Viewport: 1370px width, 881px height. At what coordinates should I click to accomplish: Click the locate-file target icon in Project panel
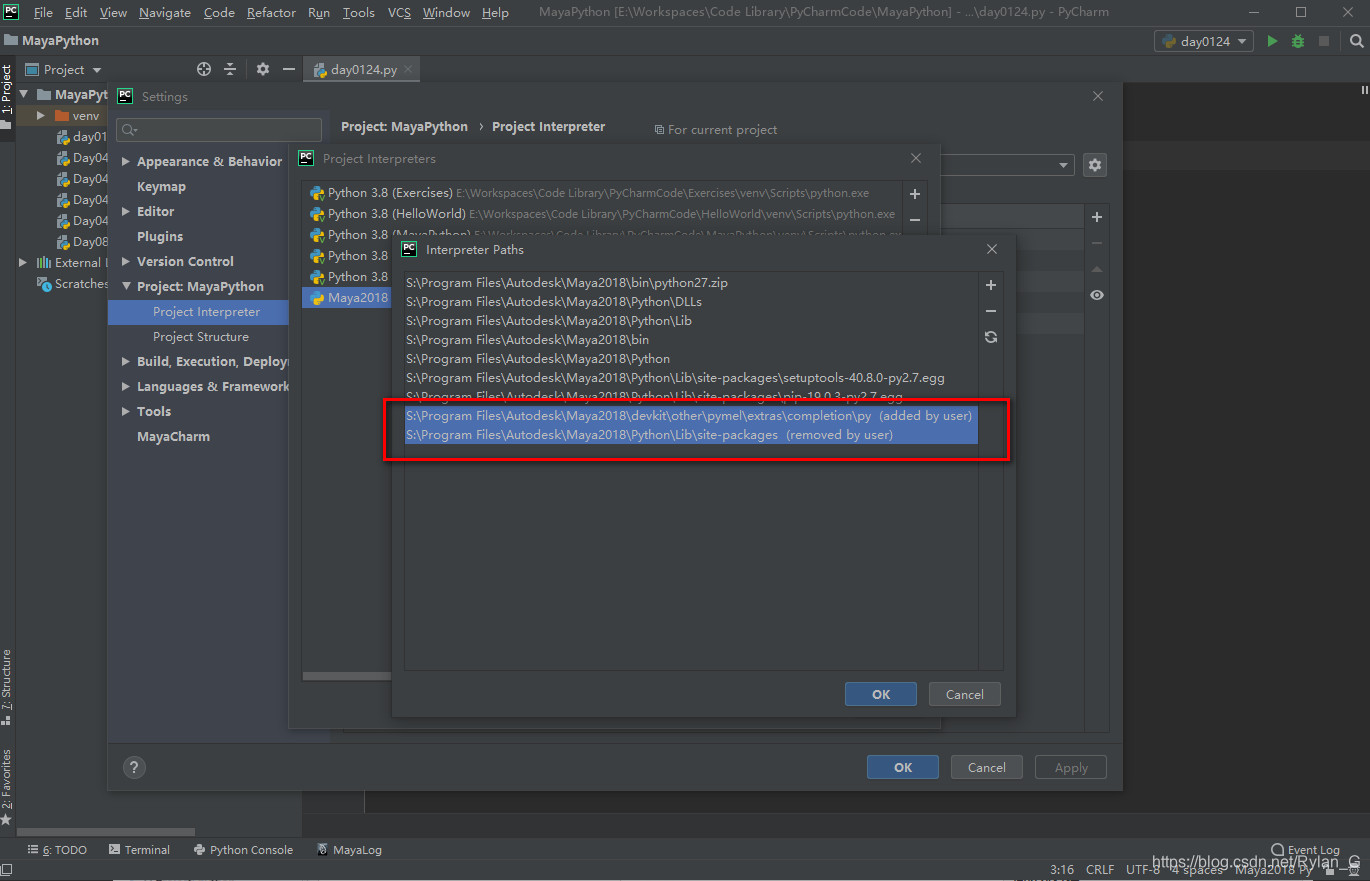click(x=204, y=69)
